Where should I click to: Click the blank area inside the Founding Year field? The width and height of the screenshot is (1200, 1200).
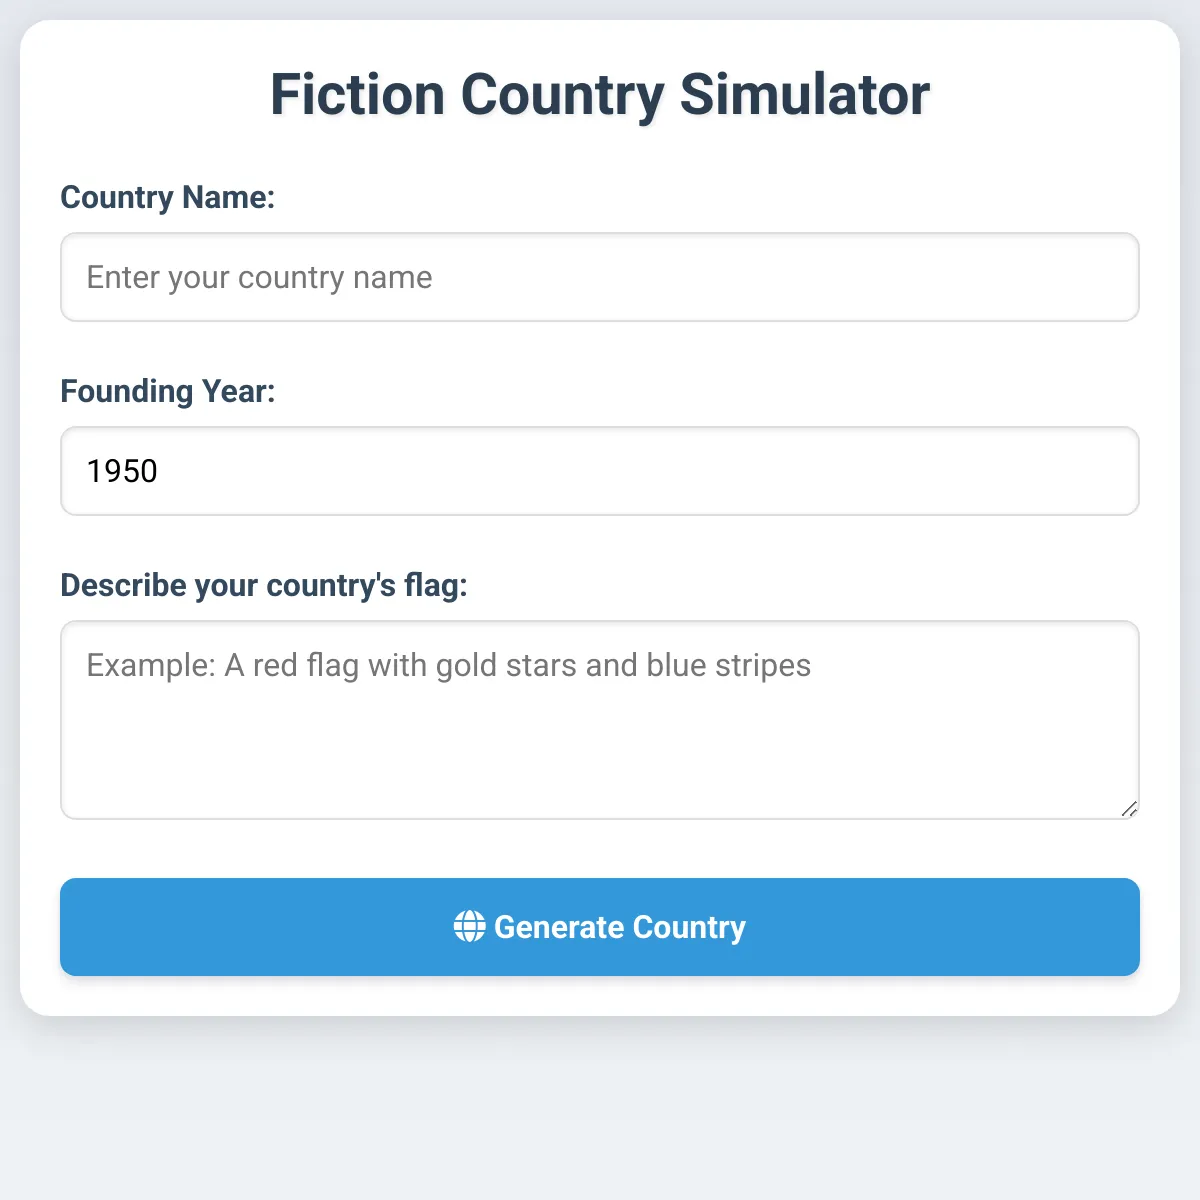(650, 471)
